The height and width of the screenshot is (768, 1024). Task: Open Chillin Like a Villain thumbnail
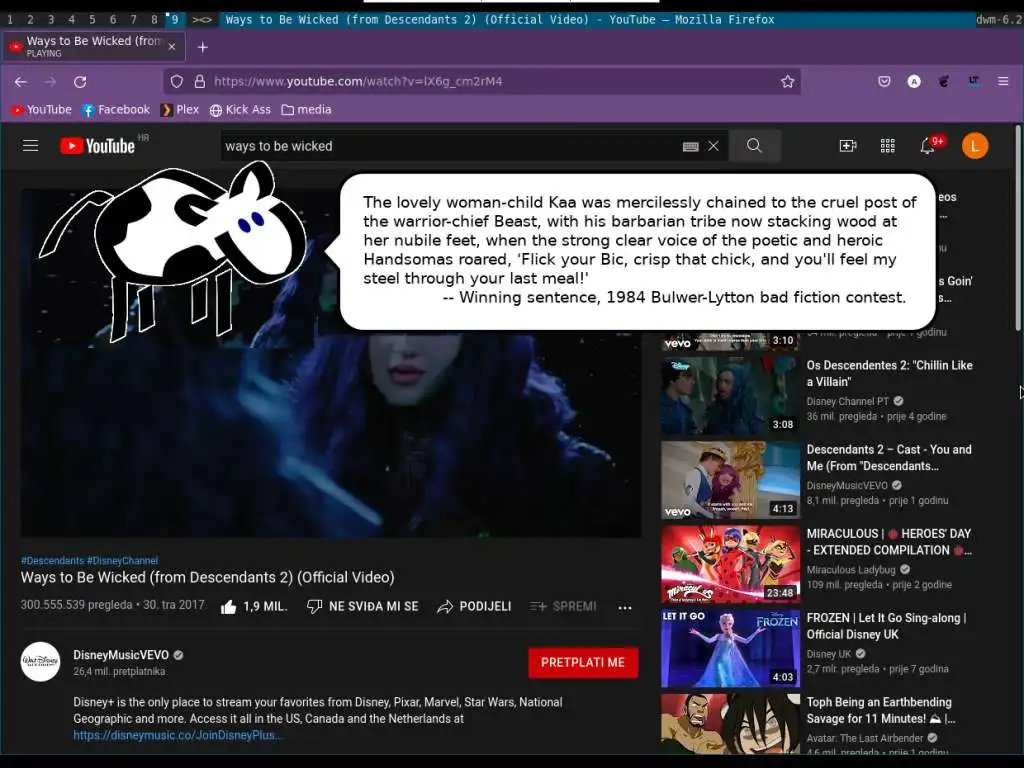[730, 396]
